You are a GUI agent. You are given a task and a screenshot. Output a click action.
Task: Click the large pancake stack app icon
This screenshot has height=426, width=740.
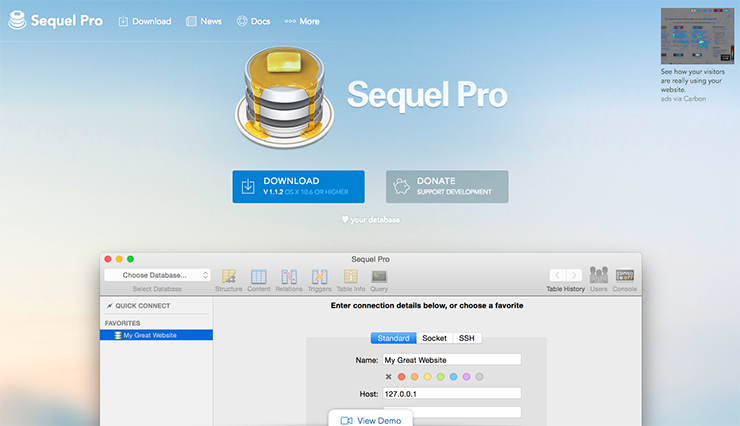[x=285, y=97]
